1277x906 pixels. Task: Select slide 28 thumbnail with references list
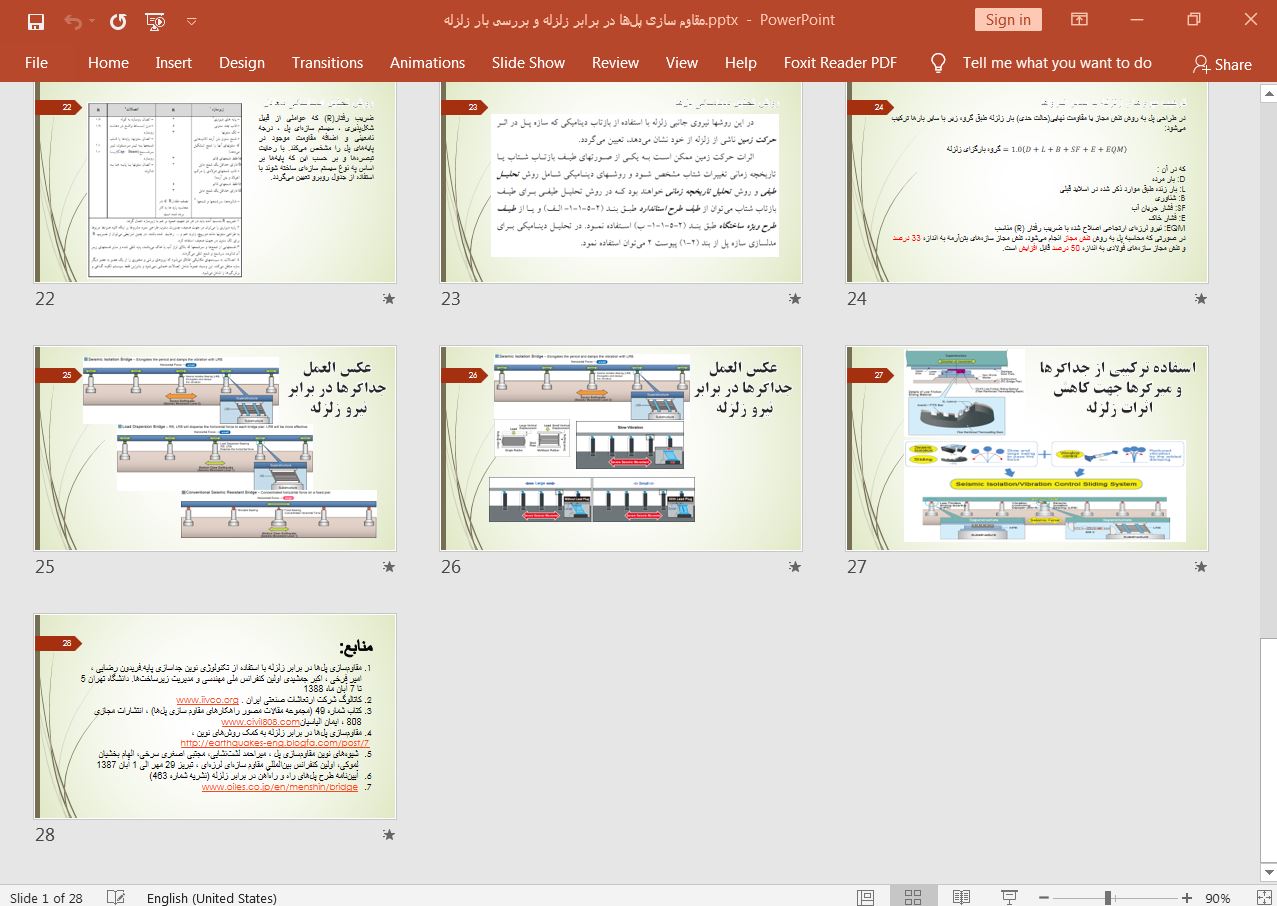tap(215, 716)
